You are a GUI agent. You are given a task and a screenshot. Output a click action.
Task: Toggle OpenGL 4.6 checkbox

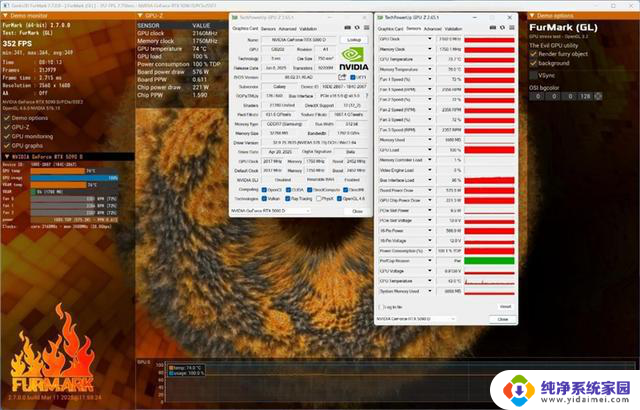pos(339,199)
